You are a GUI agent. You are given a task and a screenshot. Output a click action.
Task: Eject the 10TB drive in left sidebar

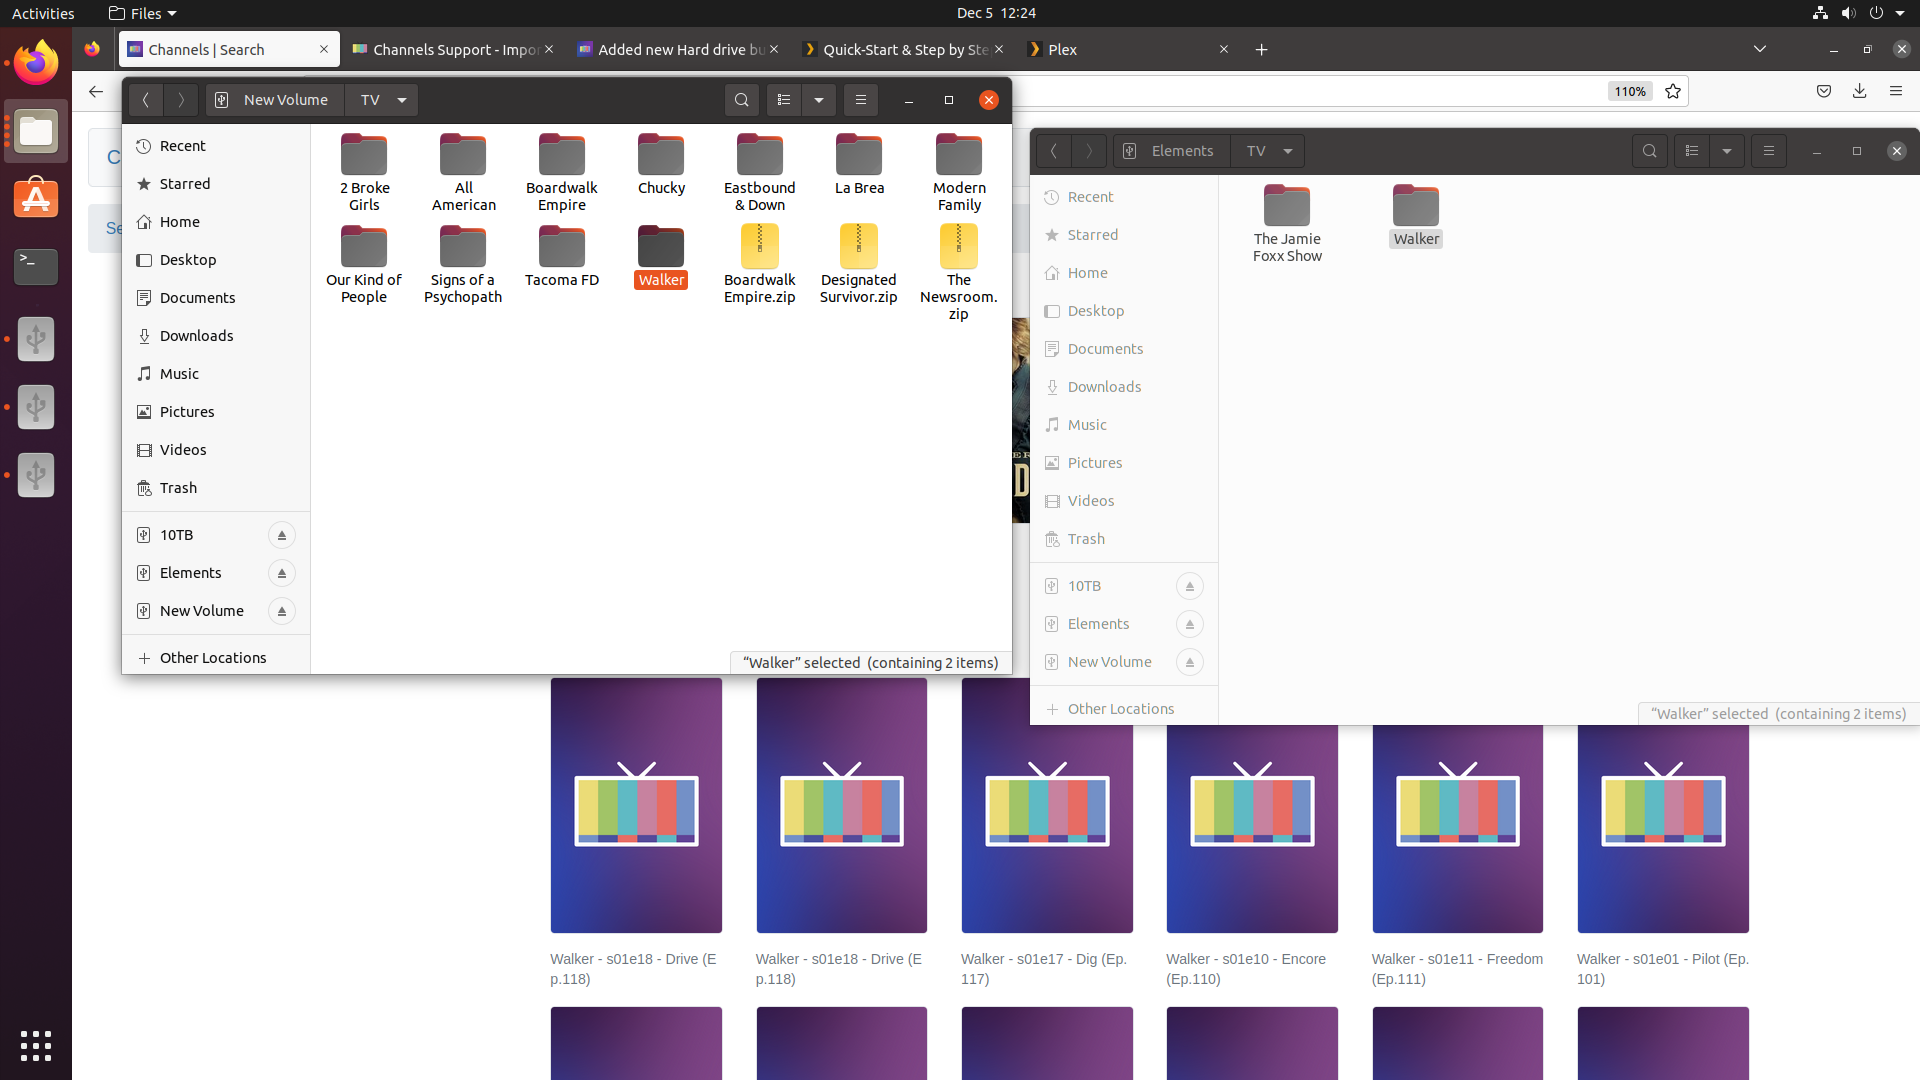282,536
